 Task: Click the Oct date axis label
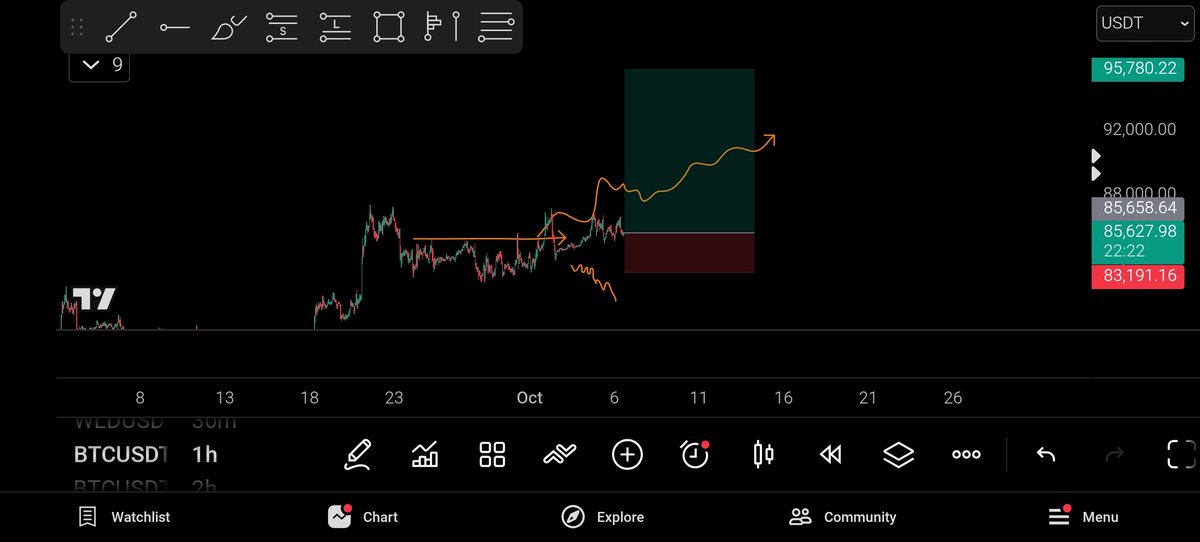pos(530,397)
